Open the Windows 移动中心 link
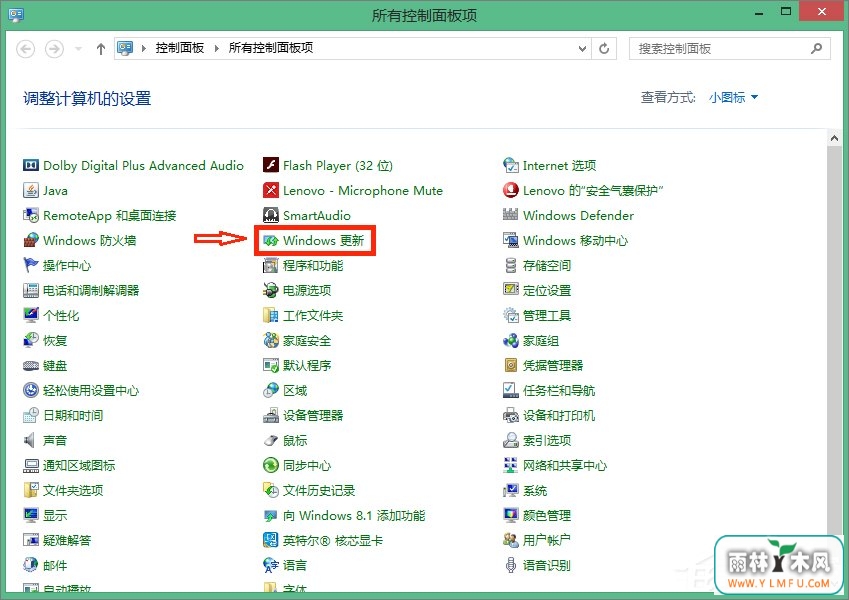Screen dimensions: 849x600 (576, 240)
